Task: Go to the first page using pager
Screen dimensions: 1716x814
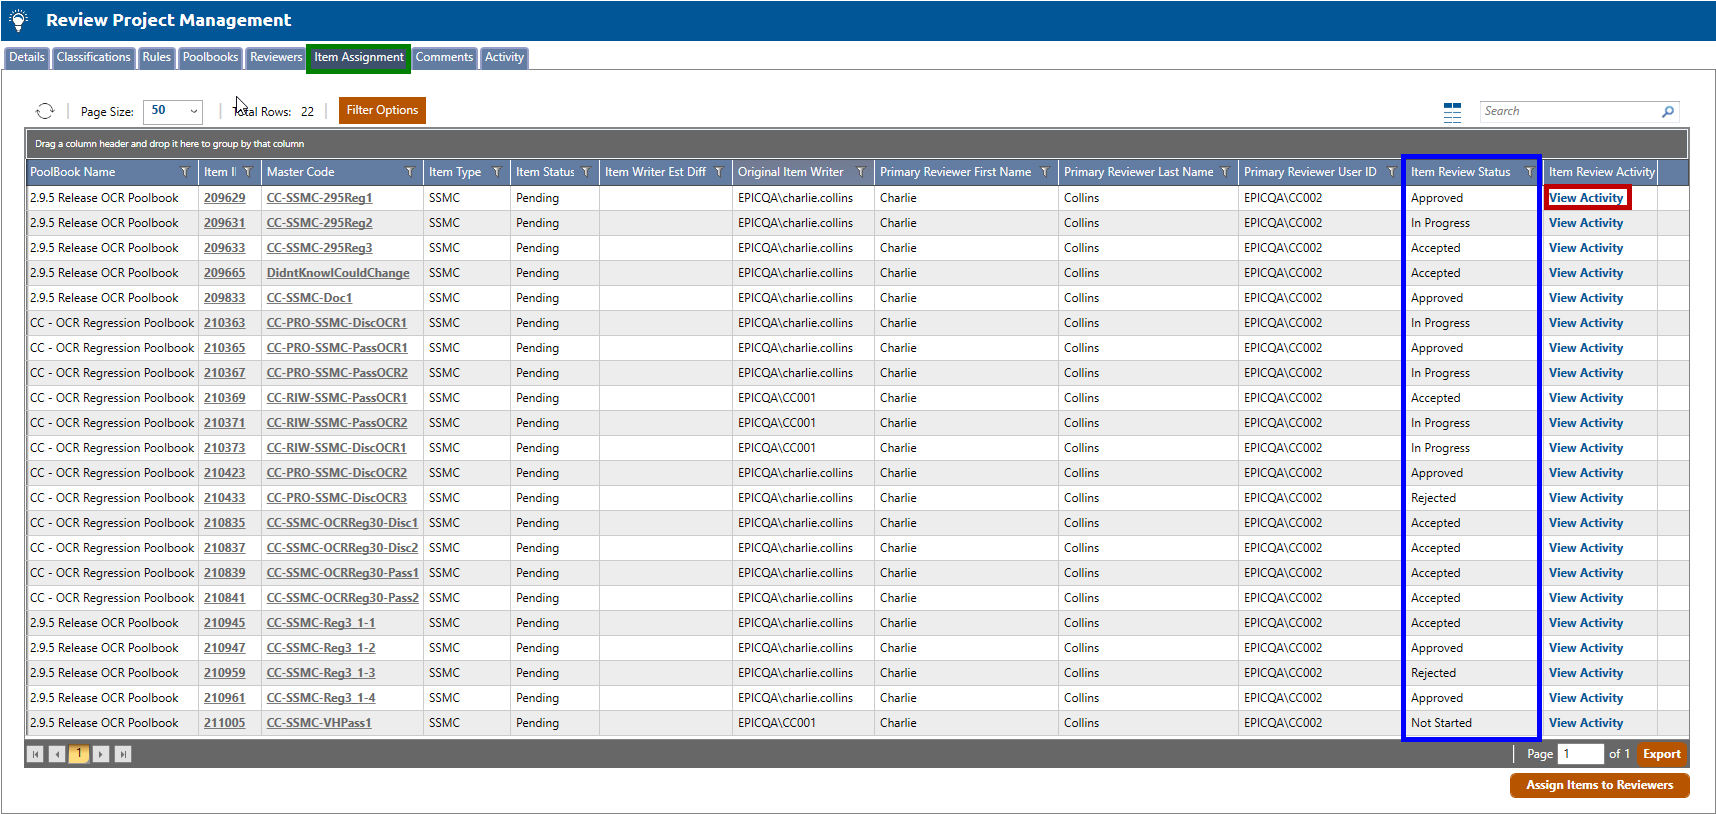Action: (x=36, y=754)
